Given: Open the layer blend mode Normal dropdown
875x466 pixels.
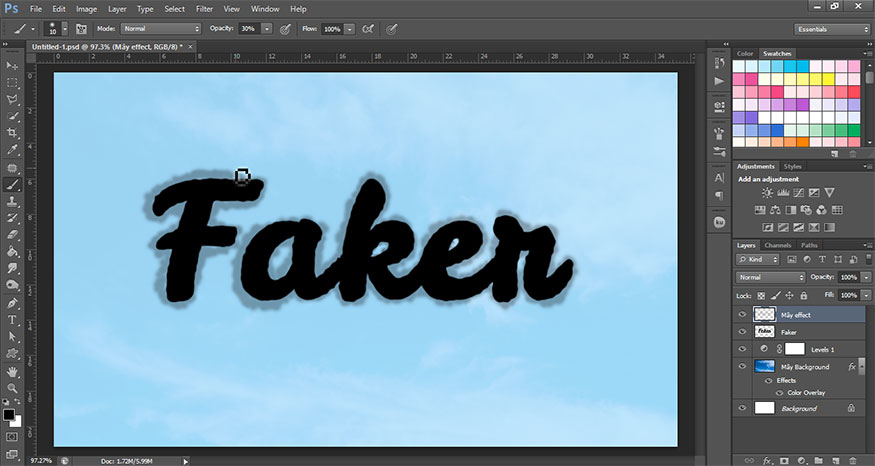Looking at the screenshot, I should [x=771, y=277].
